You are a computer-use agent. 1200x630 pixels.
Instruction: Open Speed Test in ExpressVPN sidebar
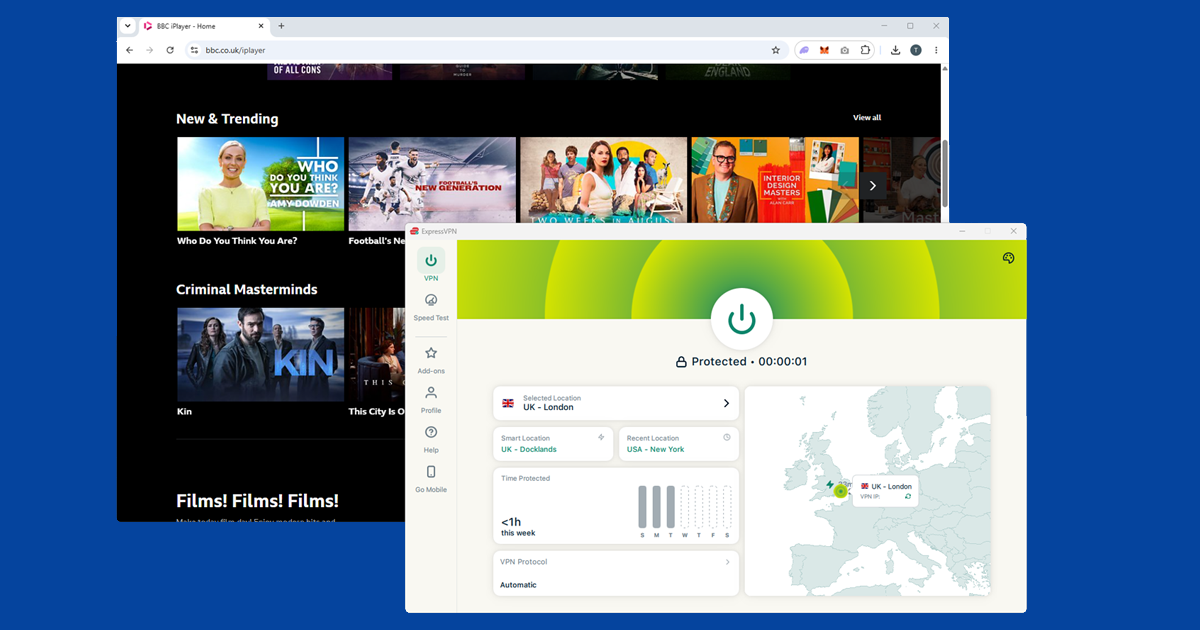(431, 308)
